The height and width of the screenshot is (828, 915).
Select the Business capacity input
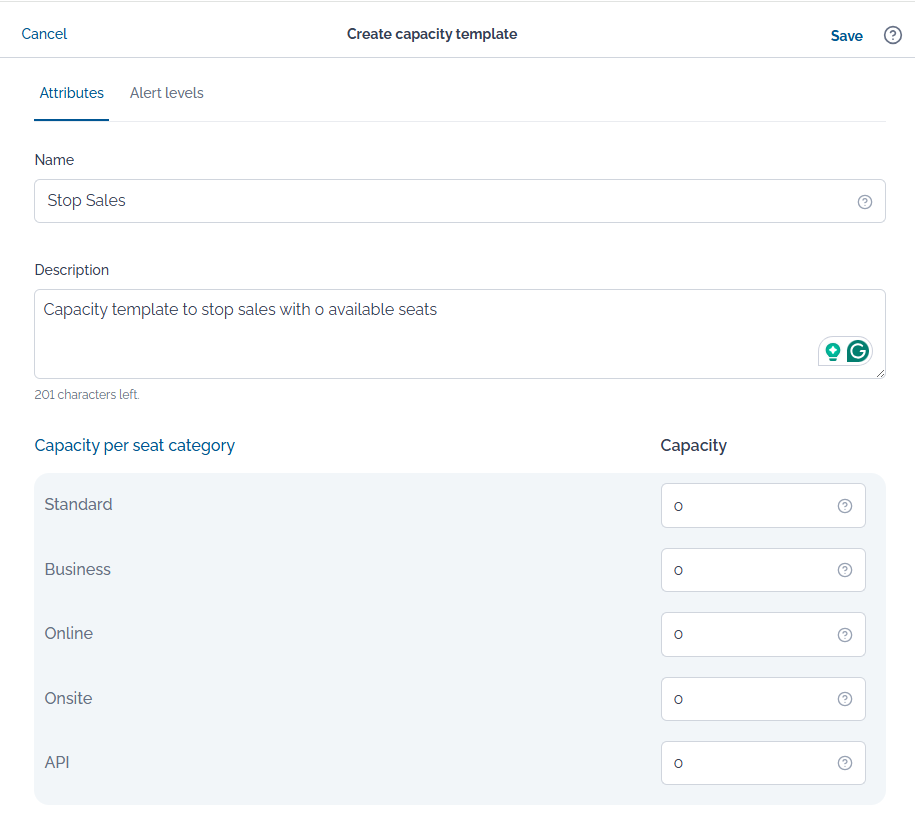click(763, 570)
